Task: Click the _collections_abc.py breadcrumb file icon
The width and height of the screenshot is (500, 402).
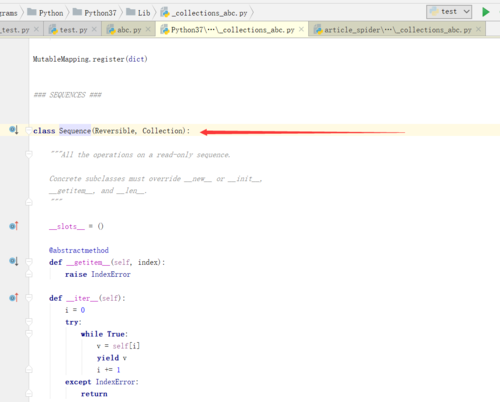Action: 165,13
